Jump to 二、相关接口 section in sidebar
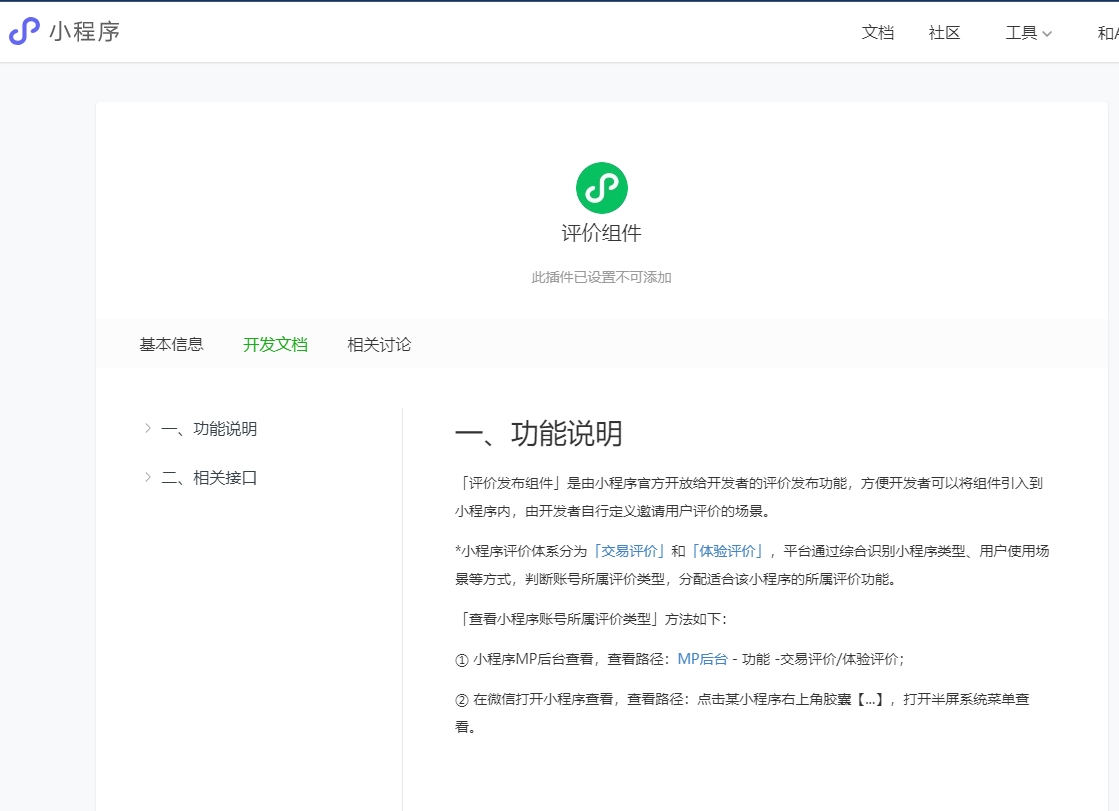The image size is (1119, 811). pos(209,478)
